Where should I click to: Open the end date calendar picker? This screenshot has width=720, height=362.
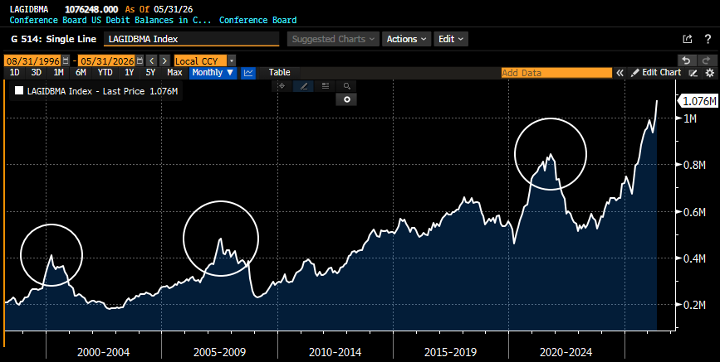tap(140, 61)
